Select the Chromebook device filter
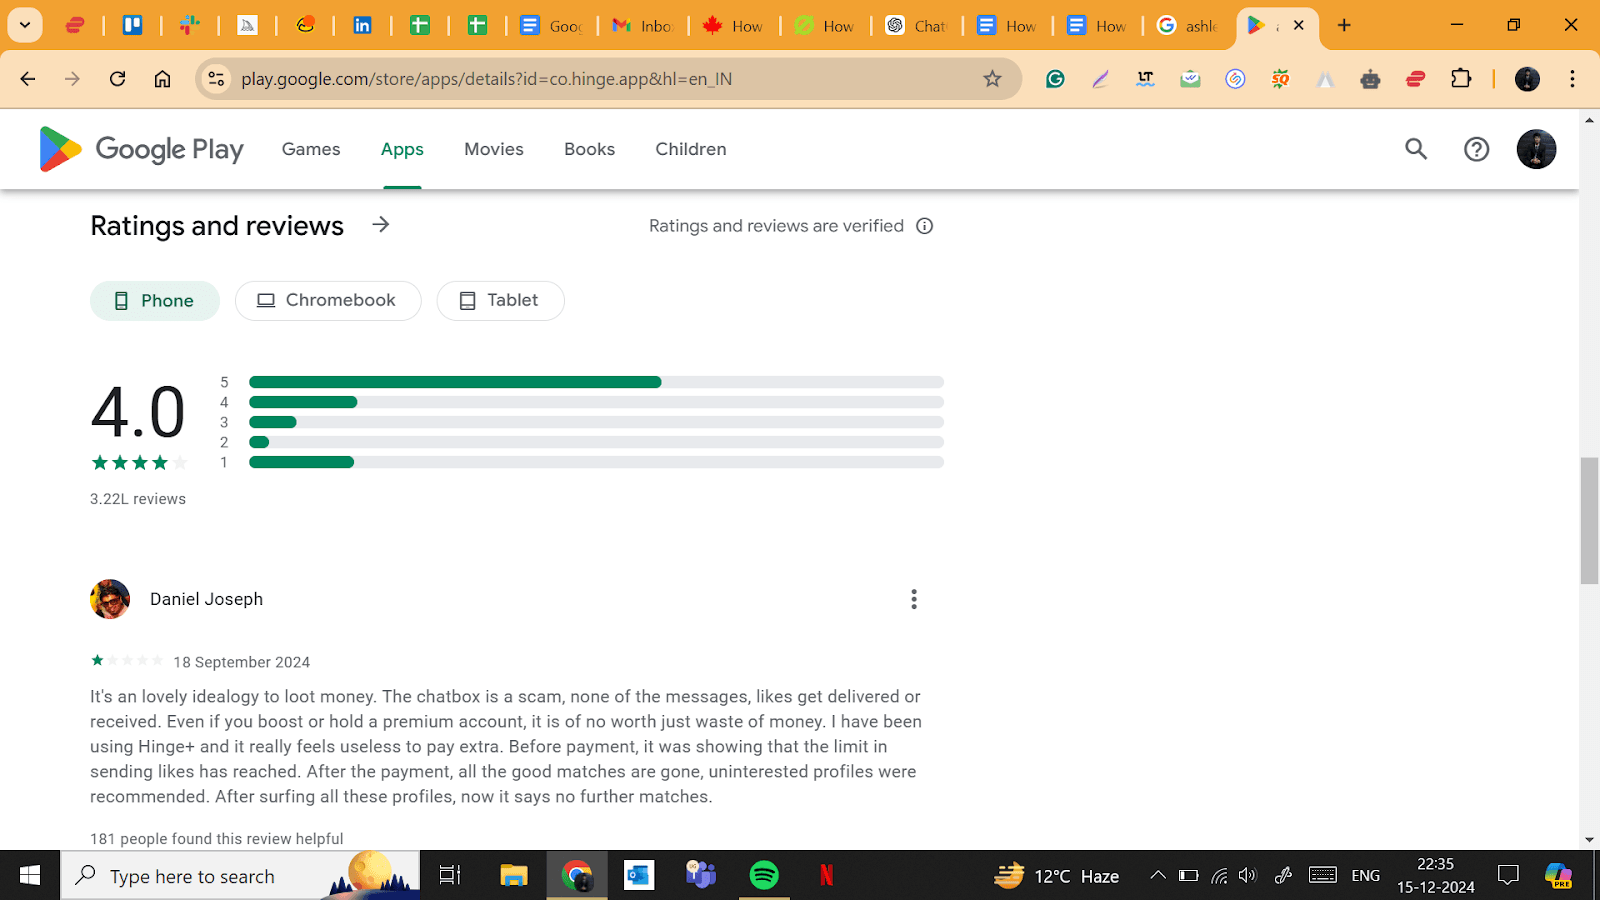This screenshot has height=900, width=1600. click(328, 301)
